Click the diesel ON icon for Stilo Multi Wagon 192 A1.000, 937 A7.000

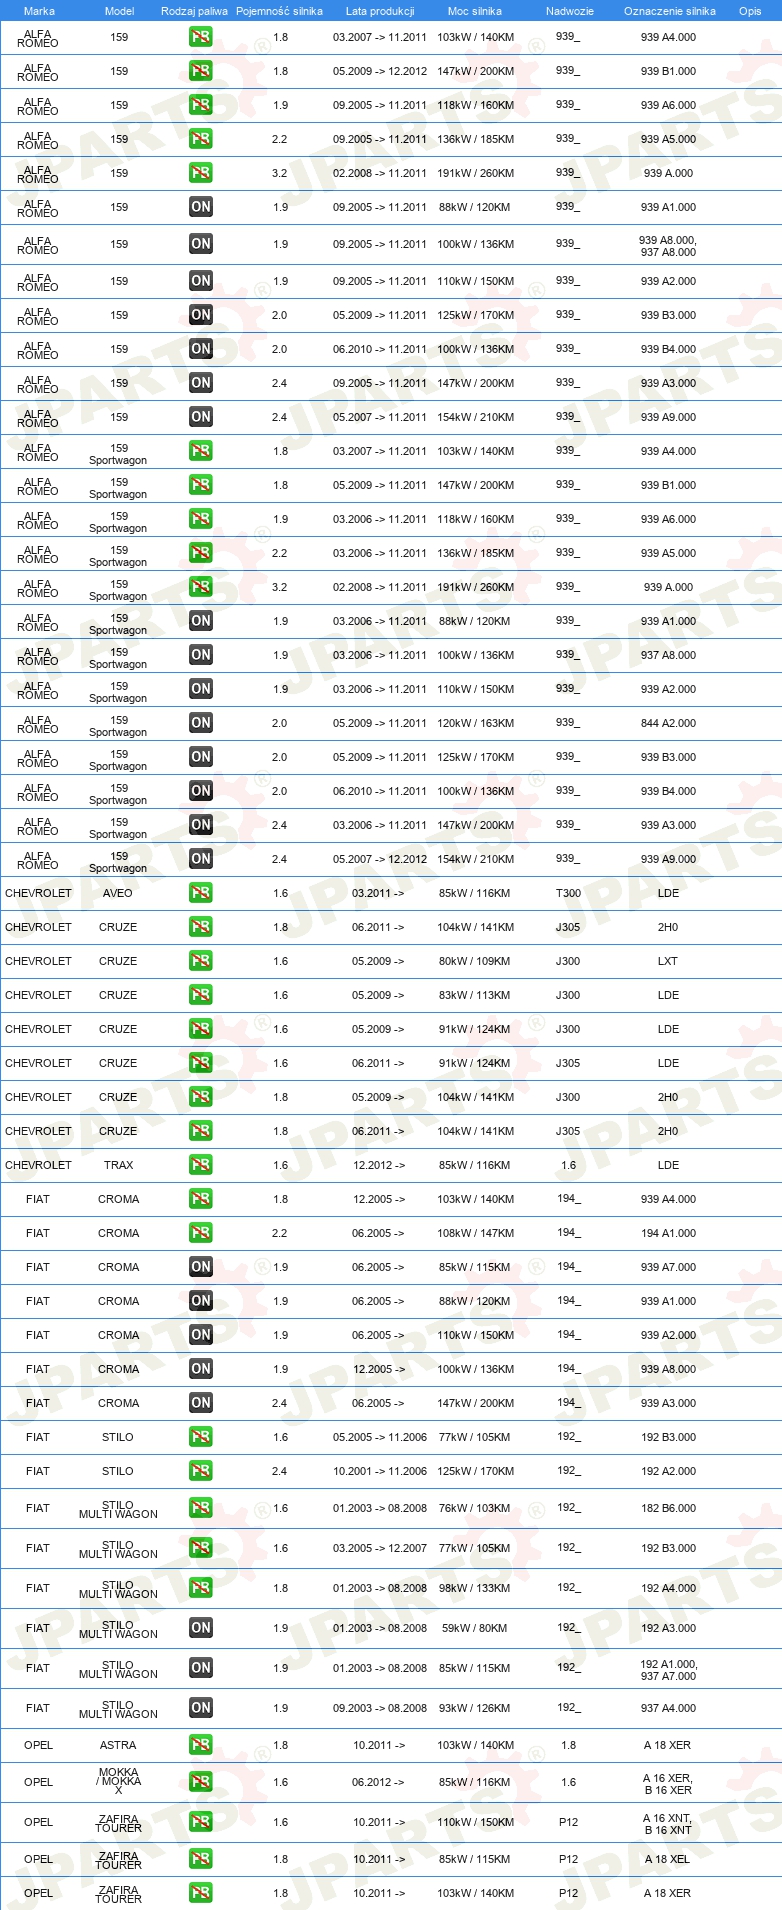pyautogui.click(x=201, y=1668)
